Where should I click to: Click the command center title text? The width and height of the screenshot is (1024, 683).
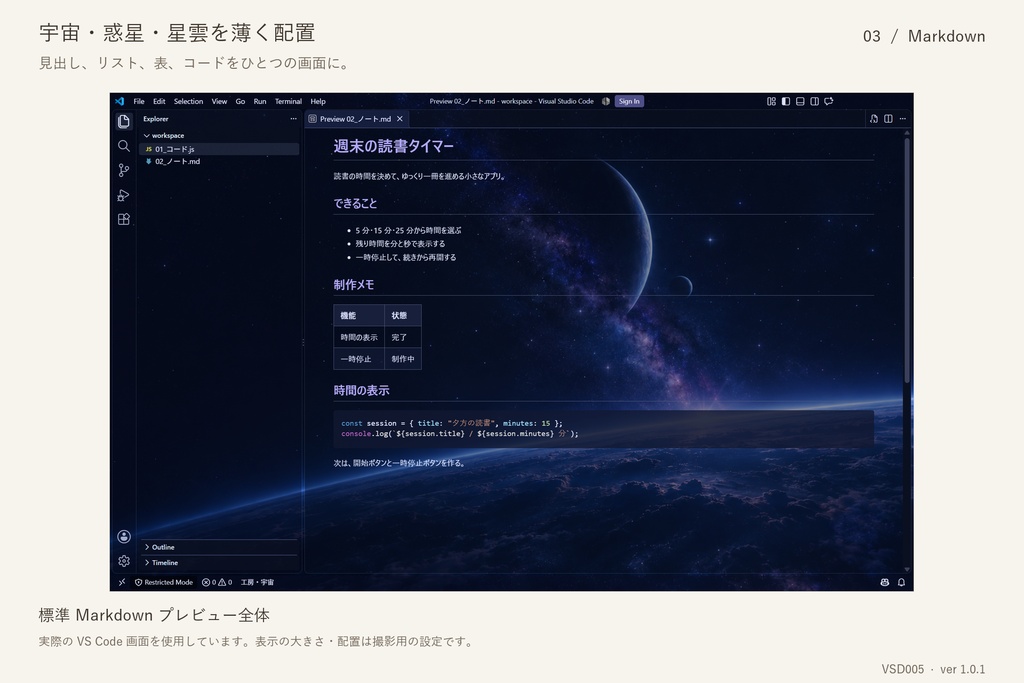coord(511,101)
